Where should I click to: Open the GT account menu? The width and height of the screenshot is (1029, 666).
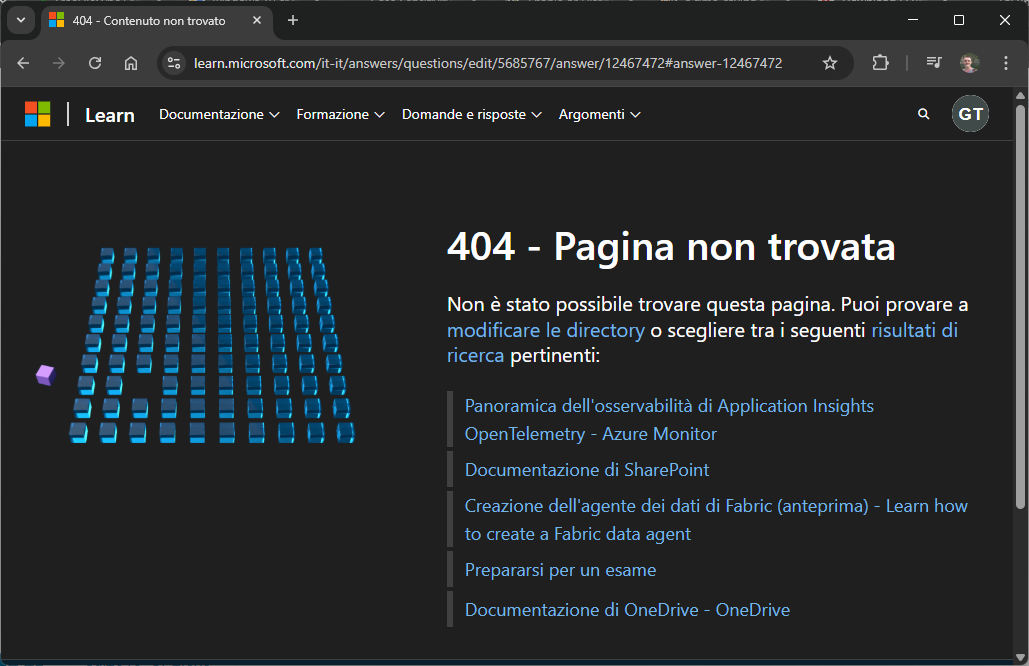[971, 114]
